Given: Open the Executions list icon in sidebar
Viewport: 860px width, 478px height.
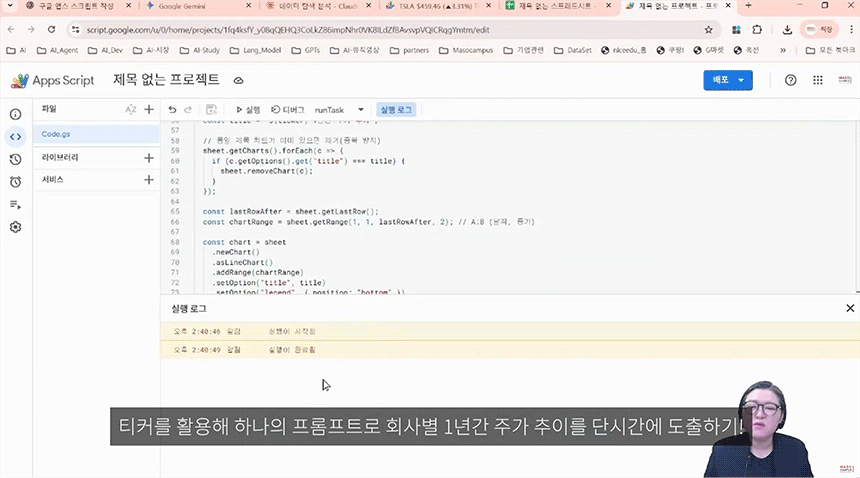Looking at the screenshot, I should (x=15, y=205).
